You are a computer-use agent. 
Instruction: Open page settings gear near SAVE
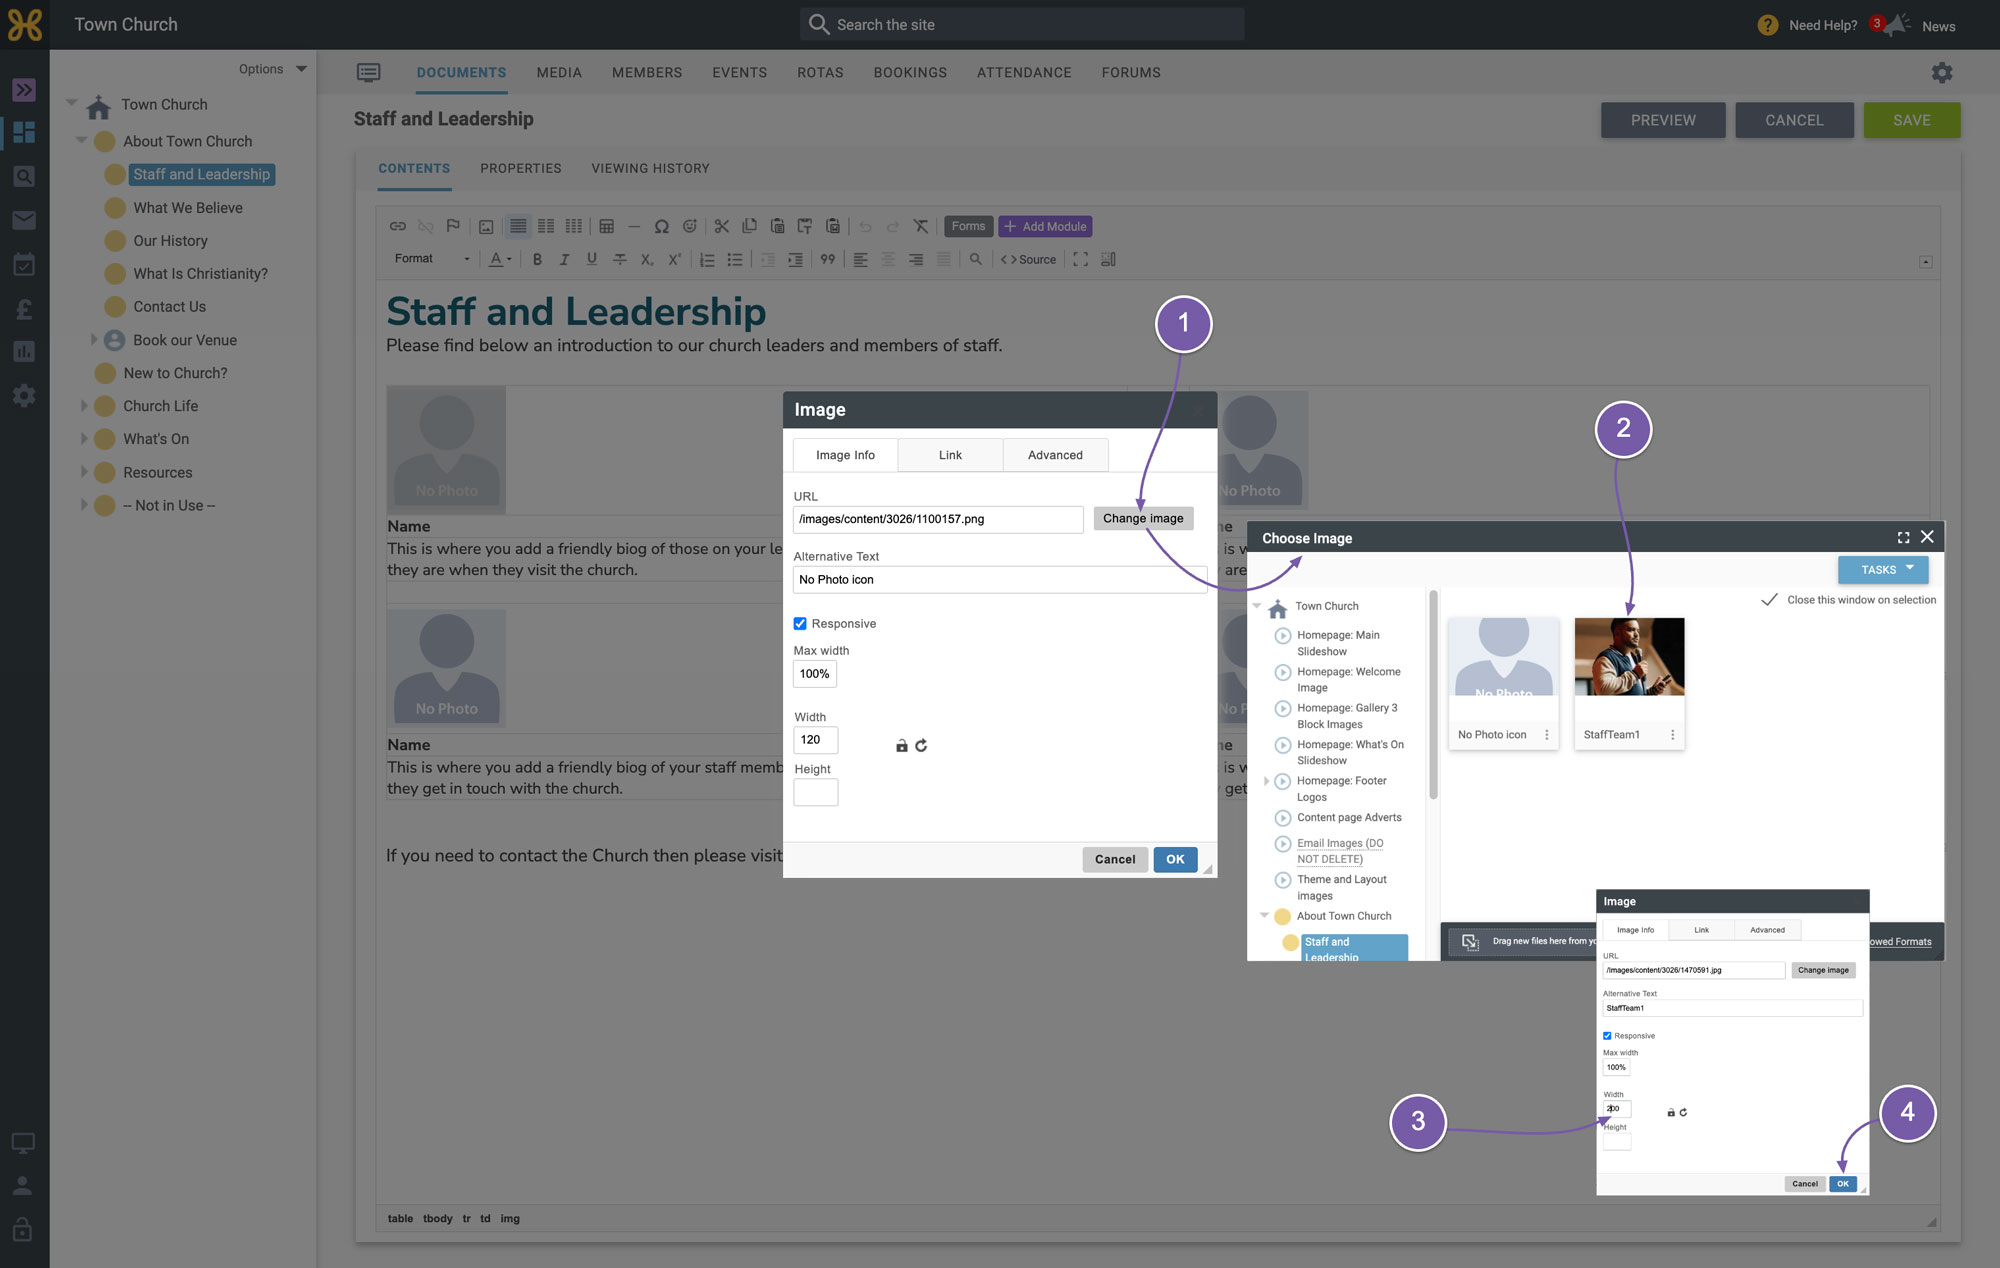pyautogui.click(x=1941, y=72)
